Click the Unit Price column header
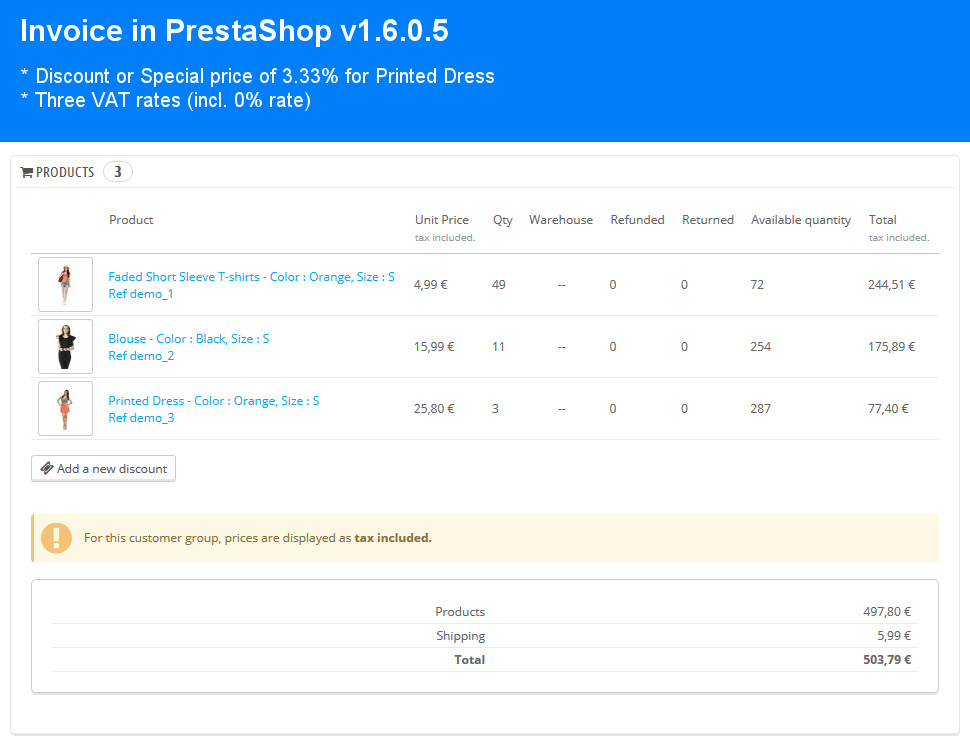Screen dimensions: 970x747 [x=442, y=220]
